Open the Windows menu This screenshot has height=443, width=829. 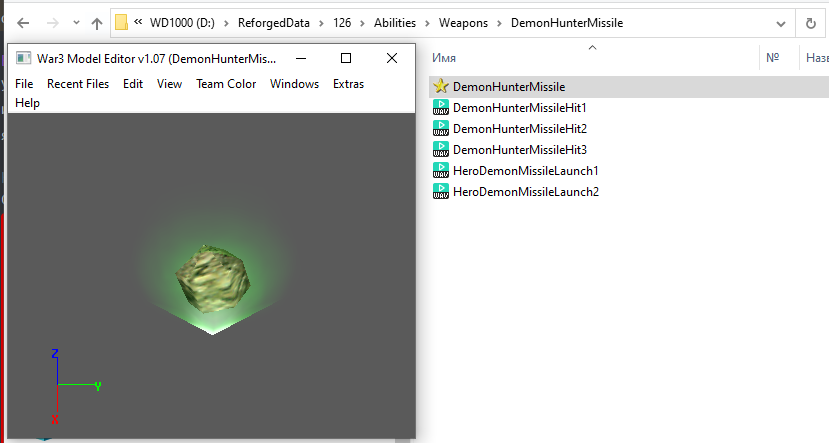294,84
